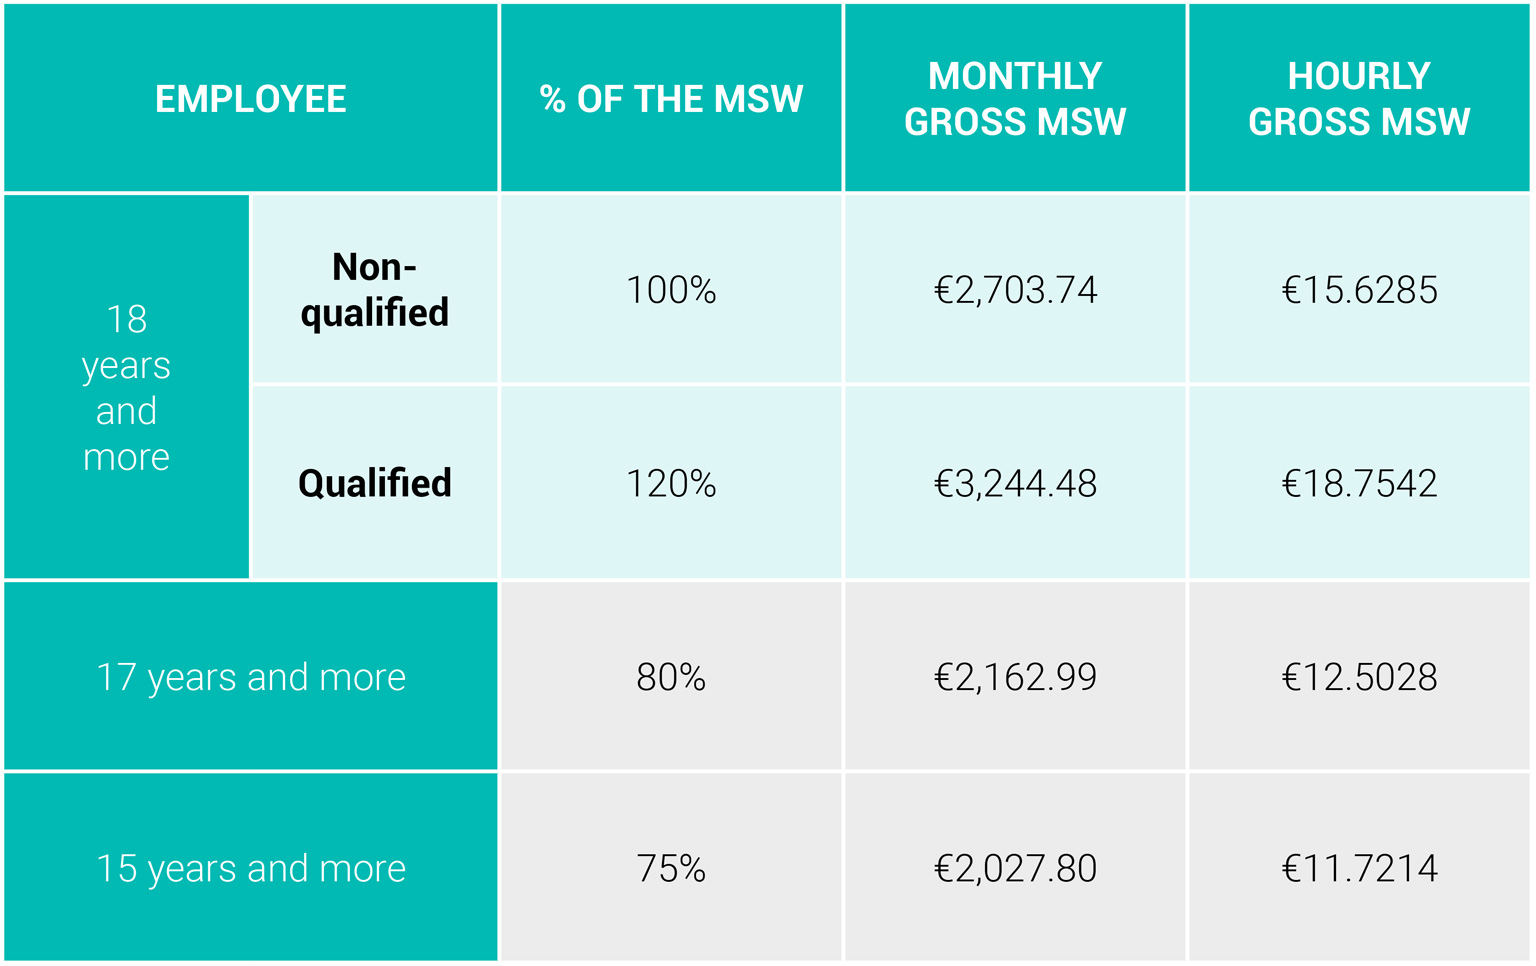The width and height of the screenshot is (1536, 966).
Task: Select the €11.7214 hourly value
Action: click(1359, 868)
